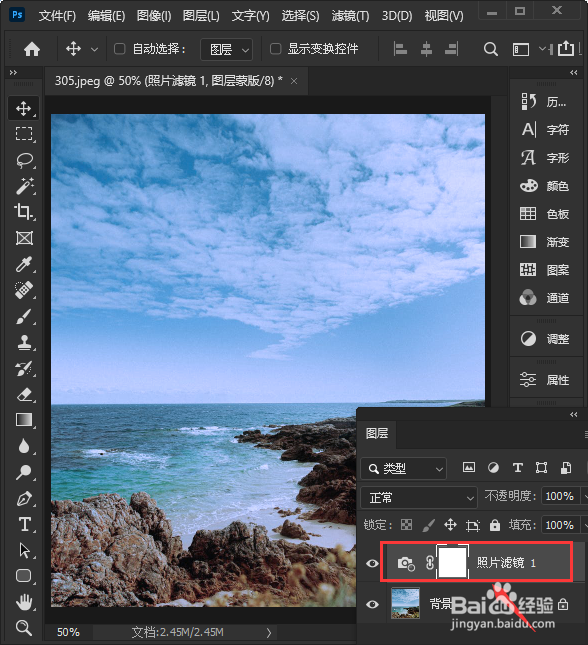Click the Search magnifier in options bar
Screen dimensions: 588x645
pos(490,49)
